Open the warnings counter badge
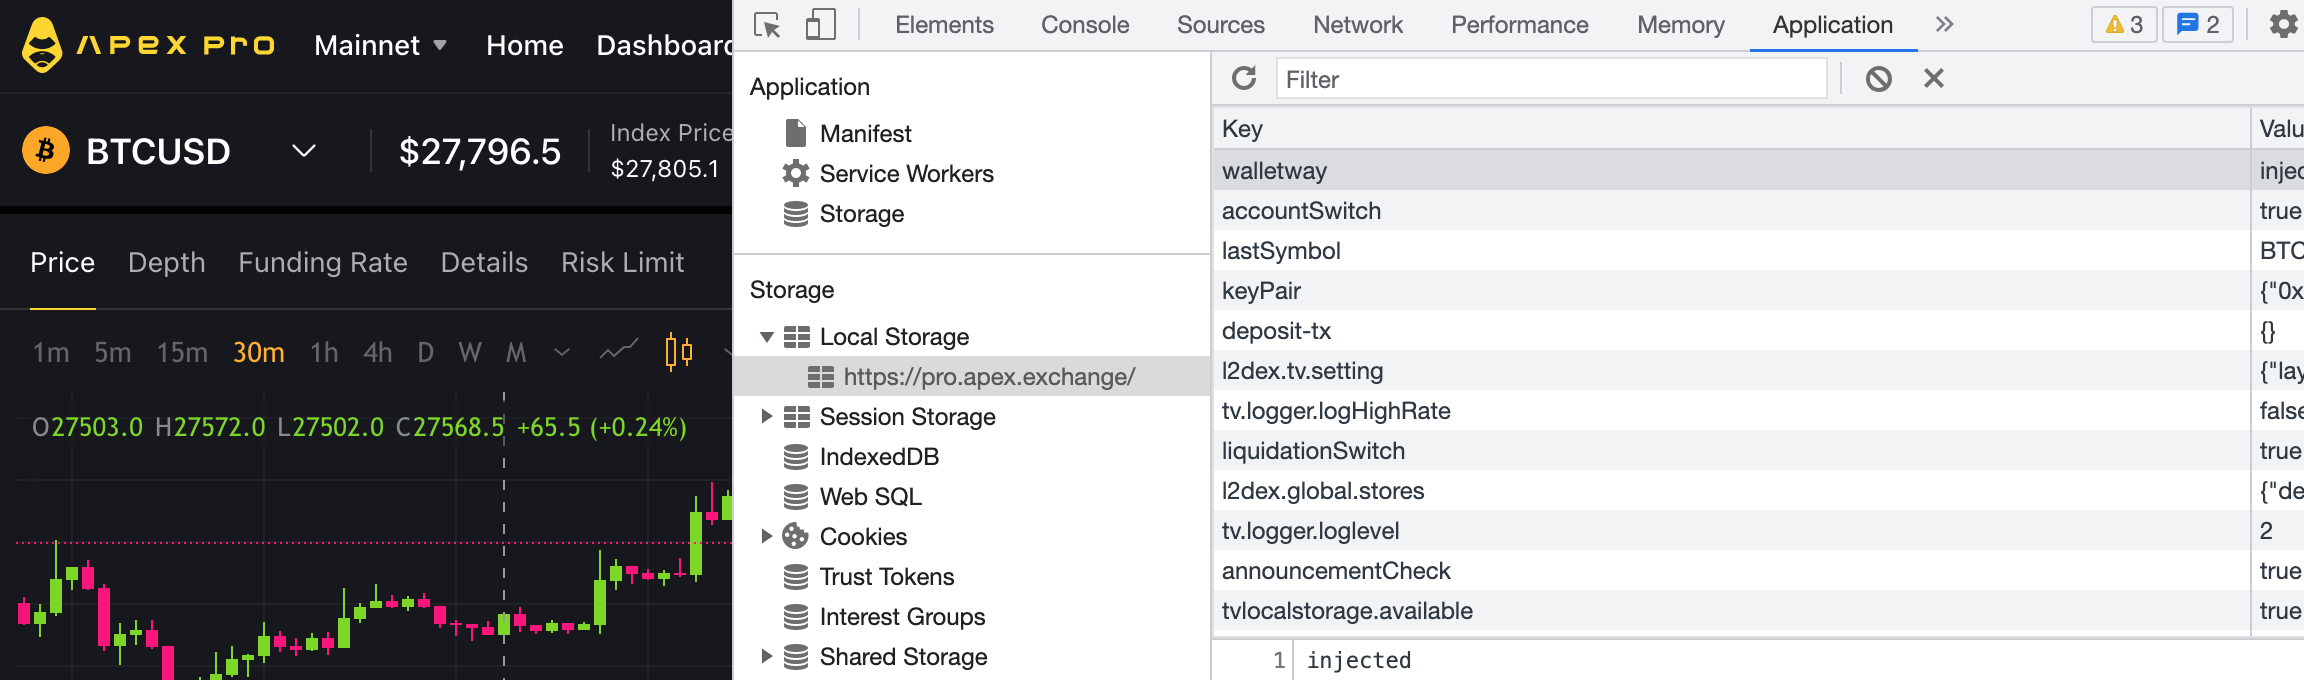Viewport: 2304px width, 680px height. tap(2124, 24)
